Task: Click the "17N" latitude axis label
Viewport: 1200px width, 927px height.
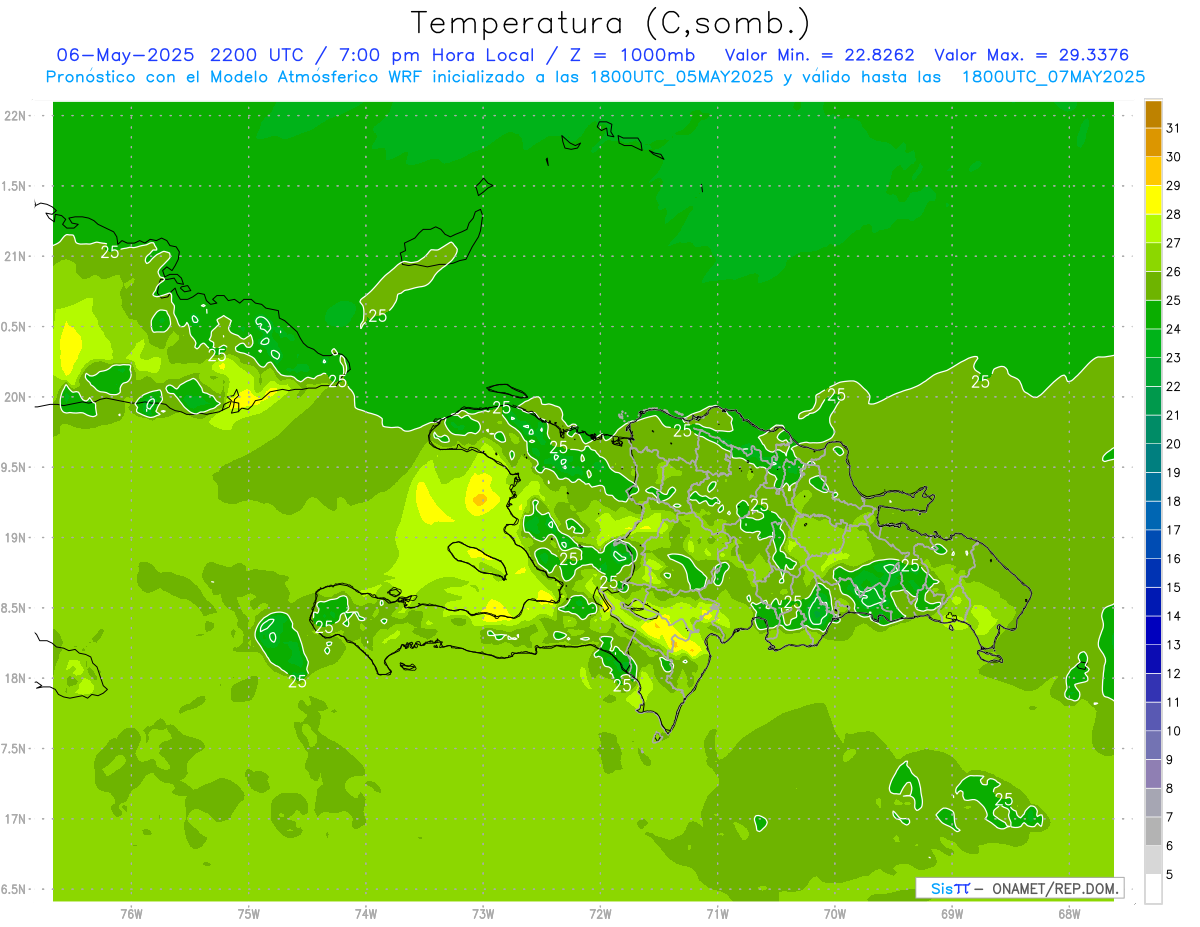Action: pos(15,819)
